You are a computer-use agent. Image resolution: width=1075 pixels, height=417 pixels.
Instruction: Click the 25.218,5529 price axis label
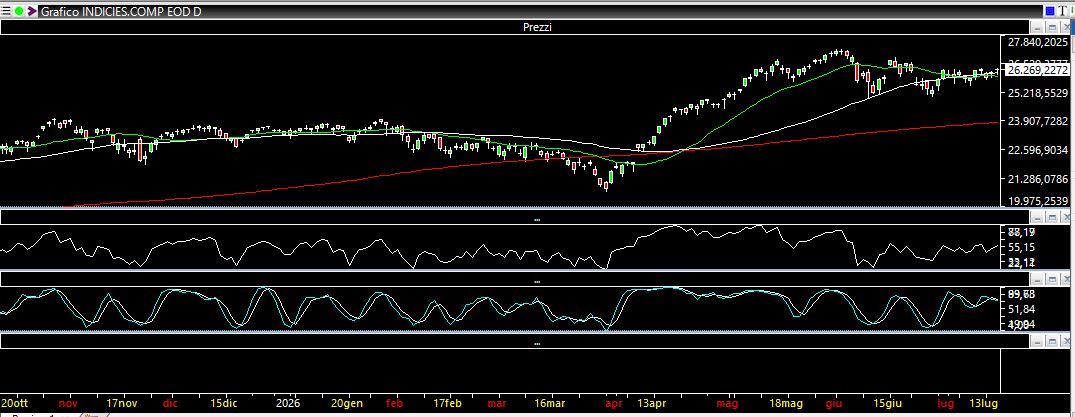[1037, 93]
